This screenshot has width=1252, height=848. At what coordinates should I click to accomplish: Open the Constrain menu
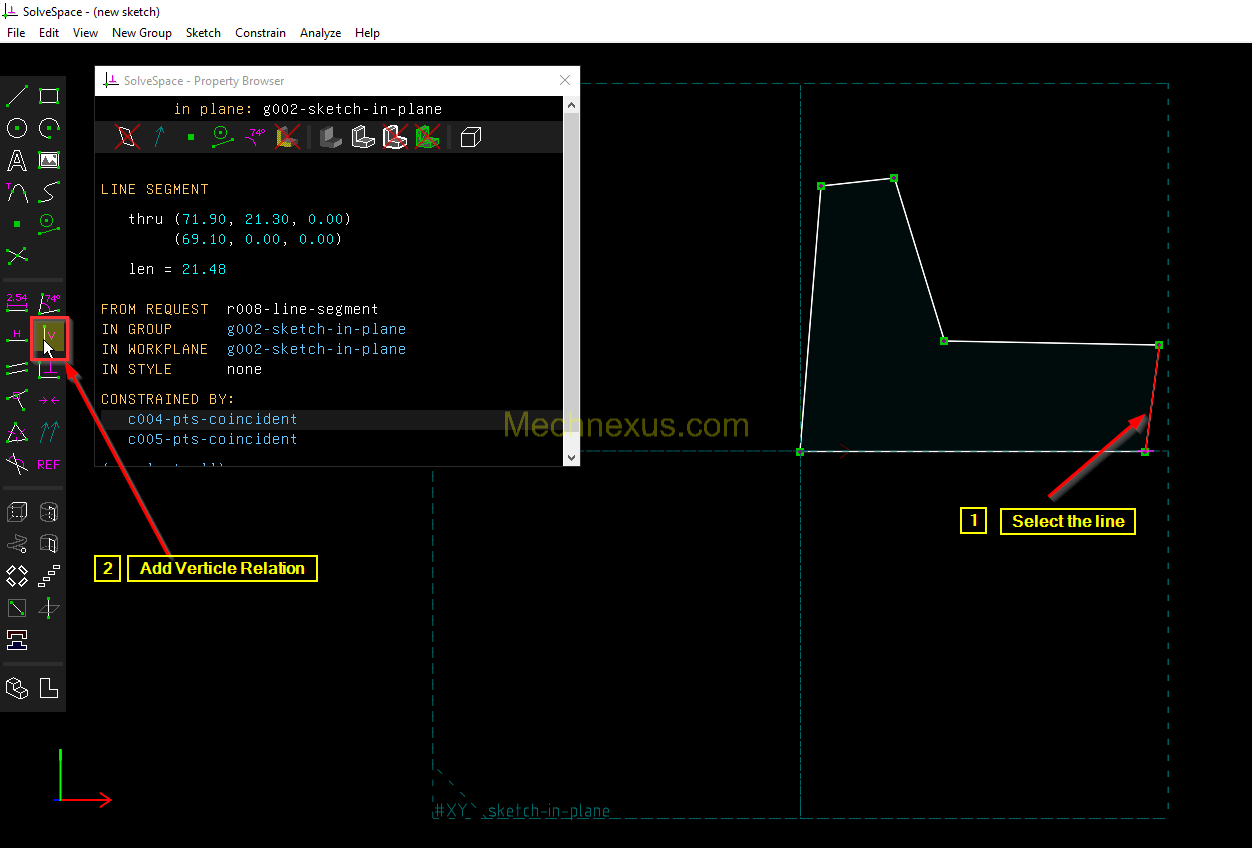click(x=260, y=33)
